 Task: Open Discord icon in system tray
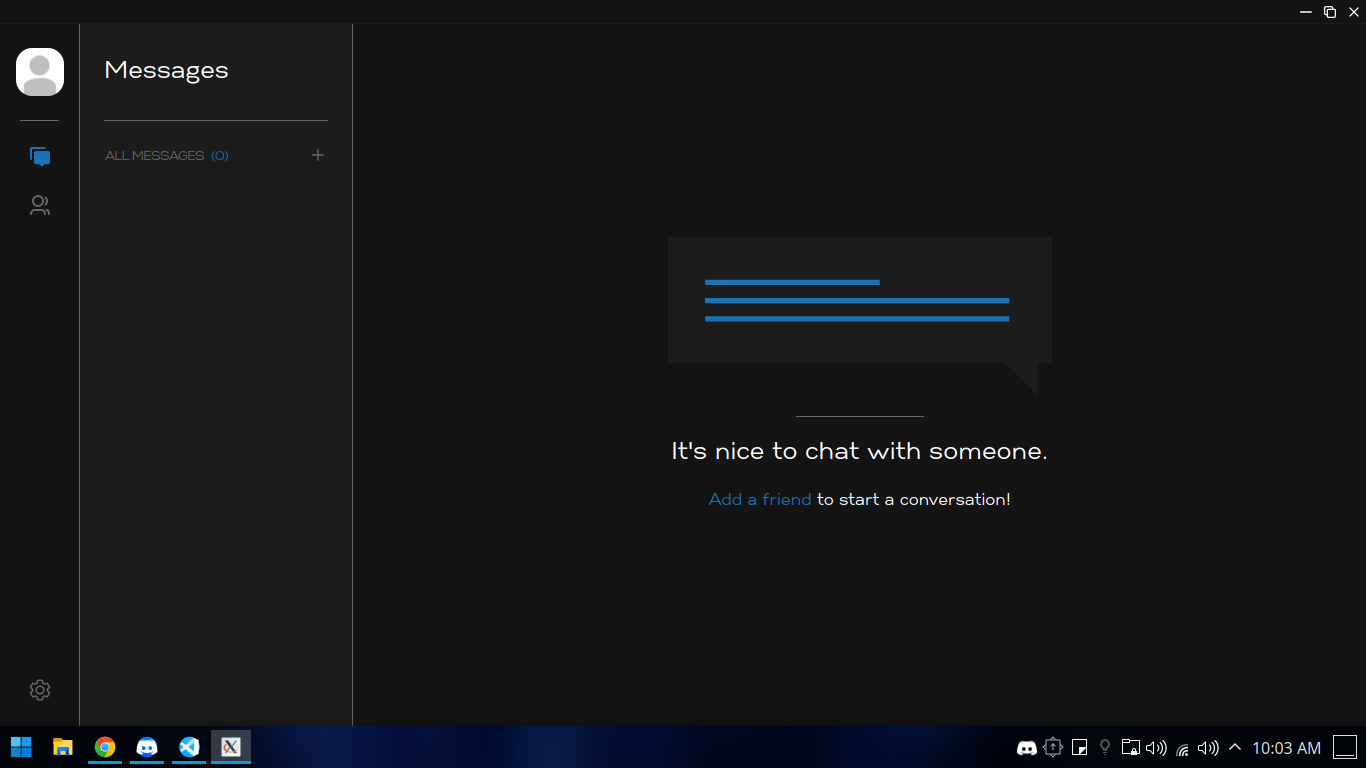point(1026,748)
